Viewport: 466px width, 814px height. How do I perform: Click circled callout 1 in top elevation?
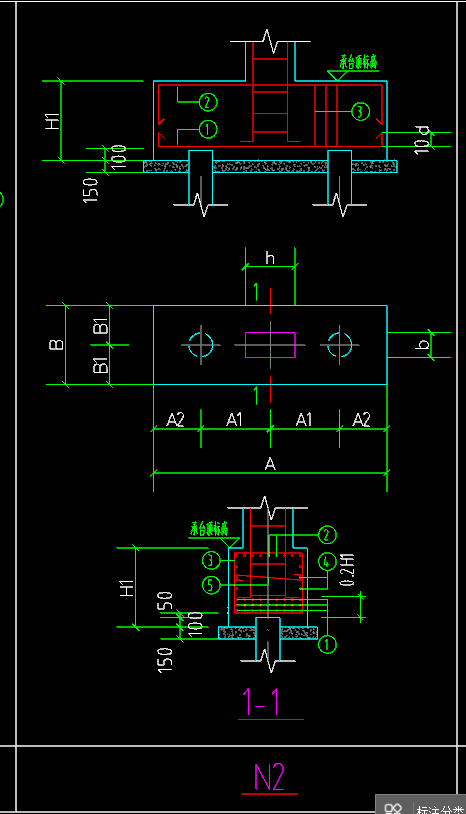click(208, 129)
